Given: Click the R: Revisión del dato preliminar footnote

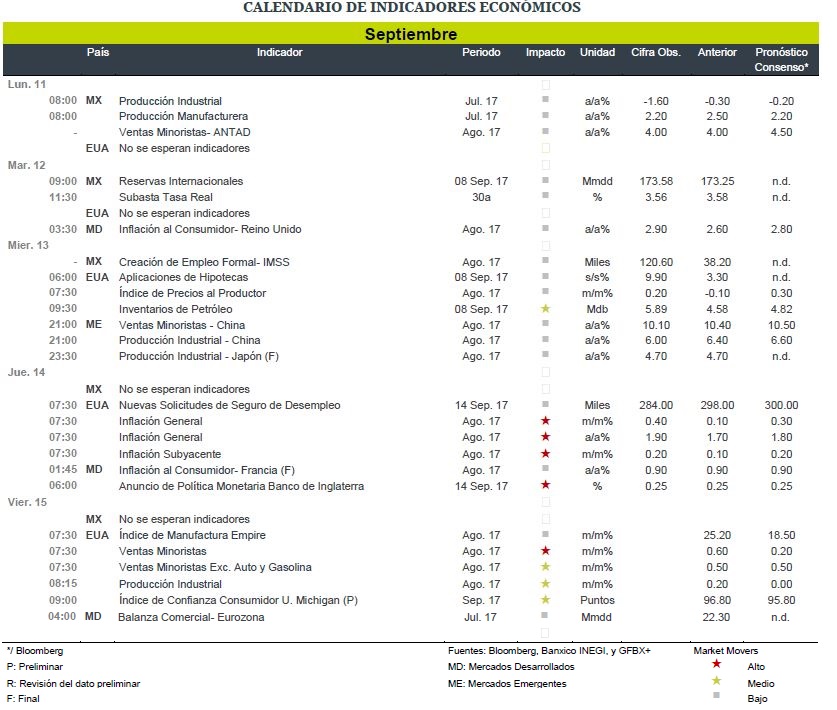Looking at the screenshot, I should click(x=73, y=684).
